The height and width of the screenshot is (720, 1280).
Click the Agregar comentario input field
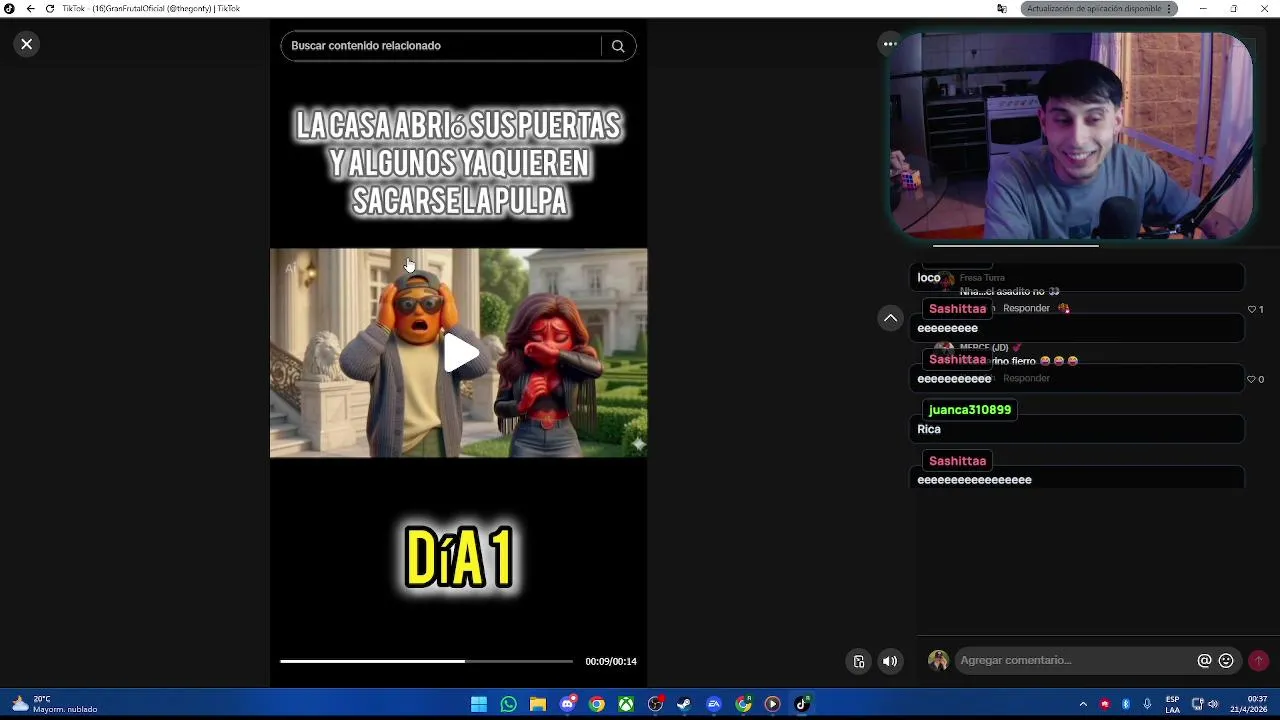1075,660
